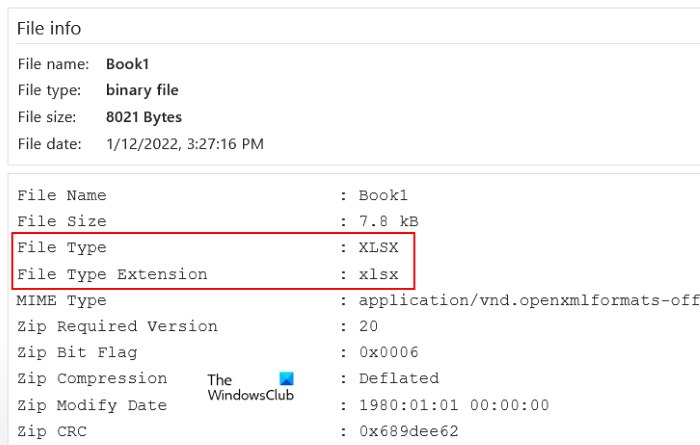This screenshot has width=700, height=445.
Task: Click the "8021 Bytes" file size value
Action: (145, 117)
